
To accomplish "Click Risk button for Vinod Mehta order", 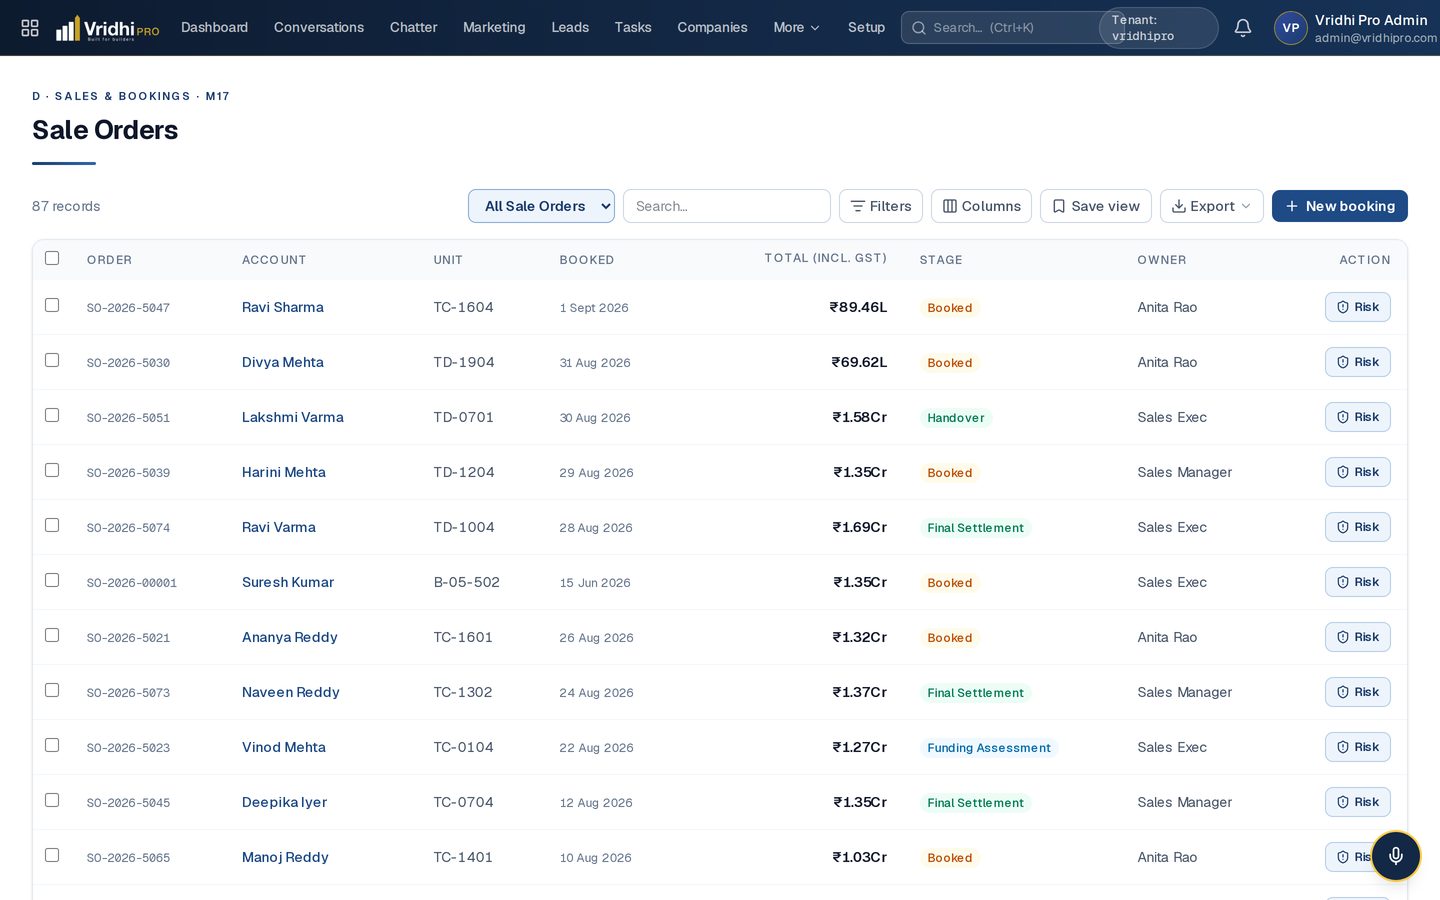I will coord(1358,747).
